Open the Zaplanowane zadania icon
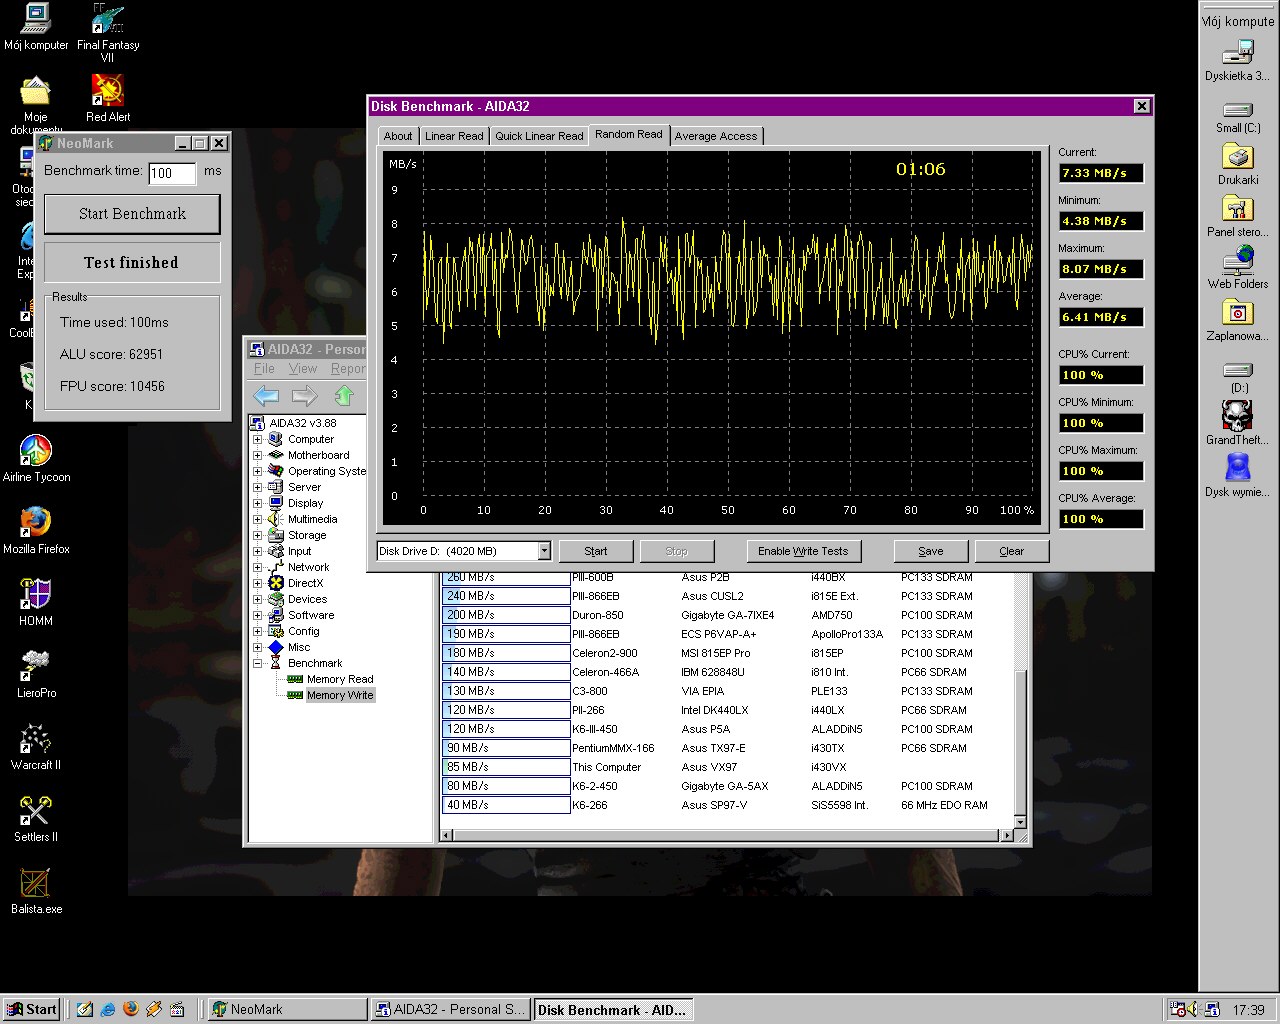 click(x=1238, y=321)
